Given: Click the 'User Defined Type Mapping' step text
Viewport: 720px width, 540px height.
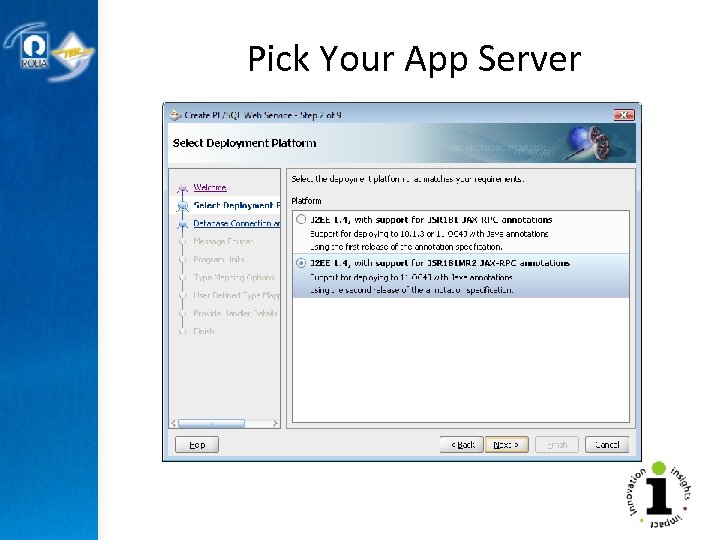Looking at the screenshot, I should 236,295.
